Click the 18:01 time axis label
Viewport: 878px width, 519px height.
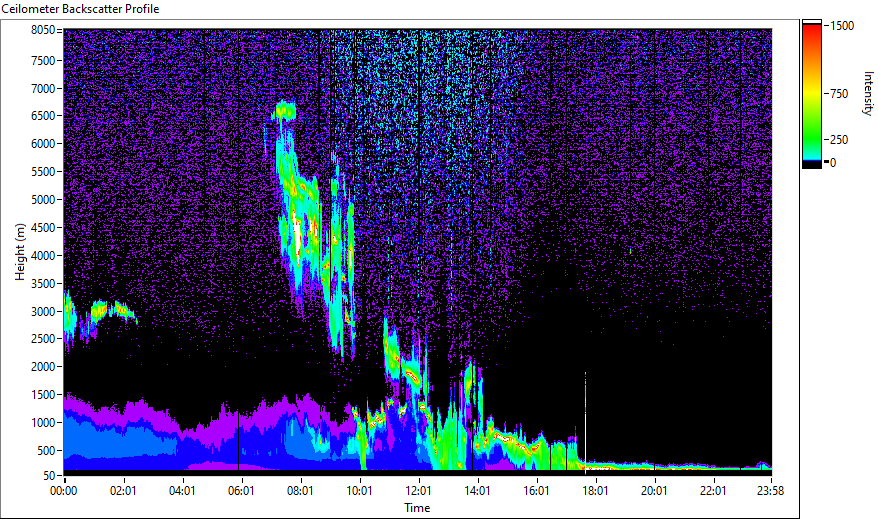tap(595, 491)
